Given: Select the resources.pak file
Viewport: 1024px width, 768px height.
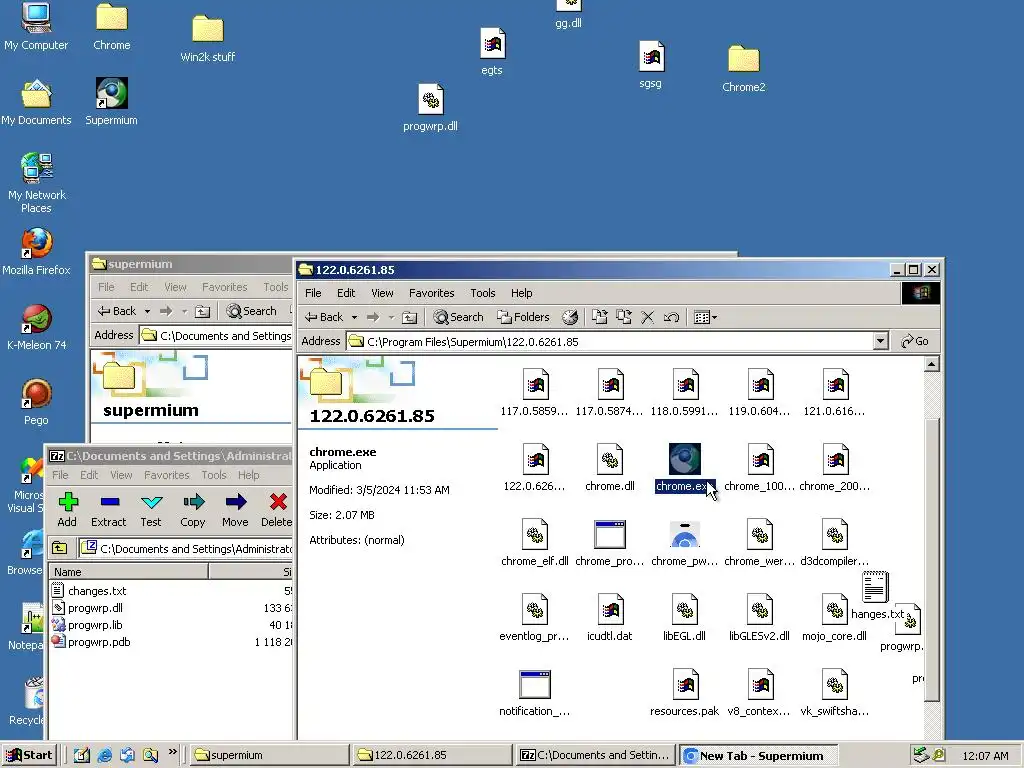Looking at the screenshot, I should pyautogui.click(x=684, y=692).
